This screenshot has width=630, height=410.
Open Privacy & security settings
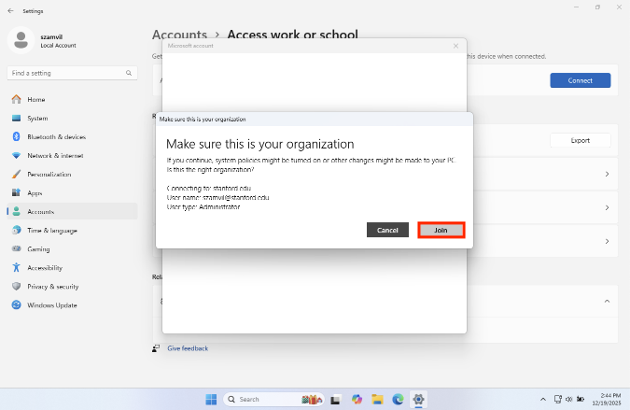click(x=72, y=287)
